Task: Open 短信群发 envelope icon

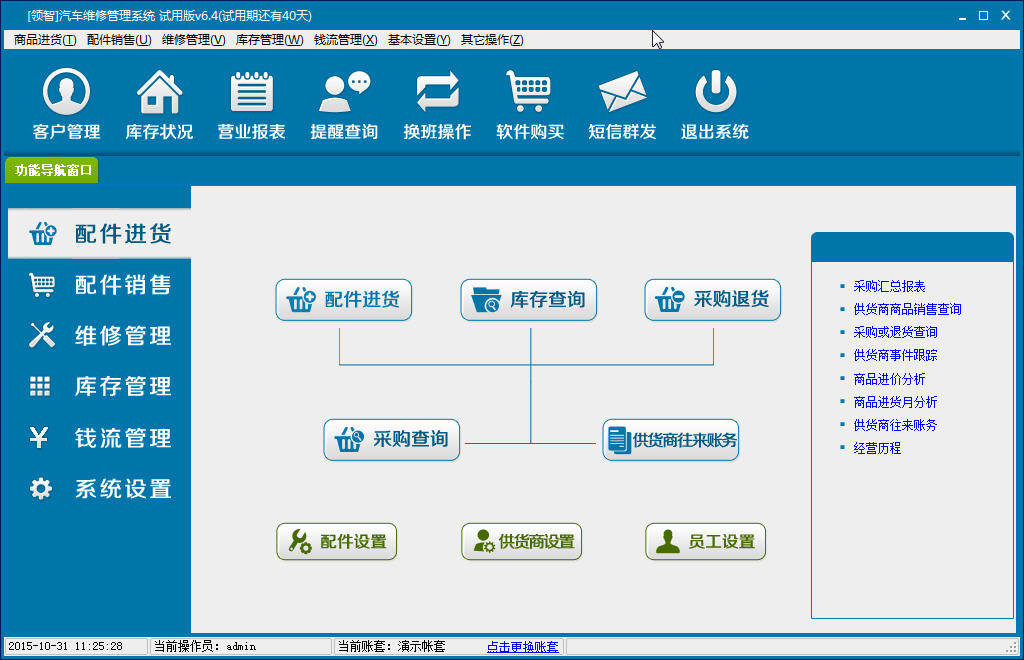Action: 622,104
